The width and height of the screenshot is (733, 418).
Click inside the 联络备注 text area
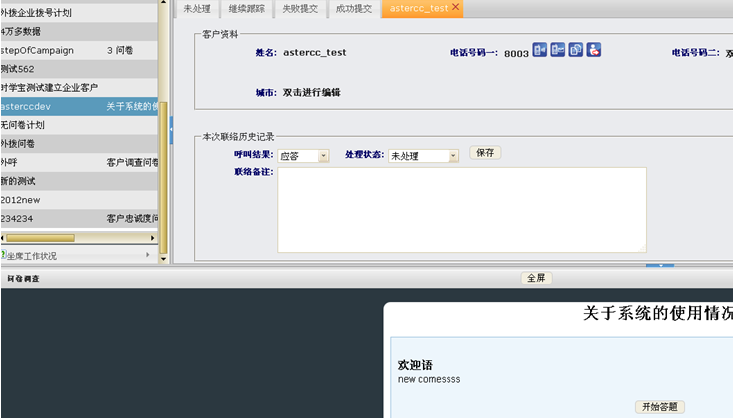[461, 209]
